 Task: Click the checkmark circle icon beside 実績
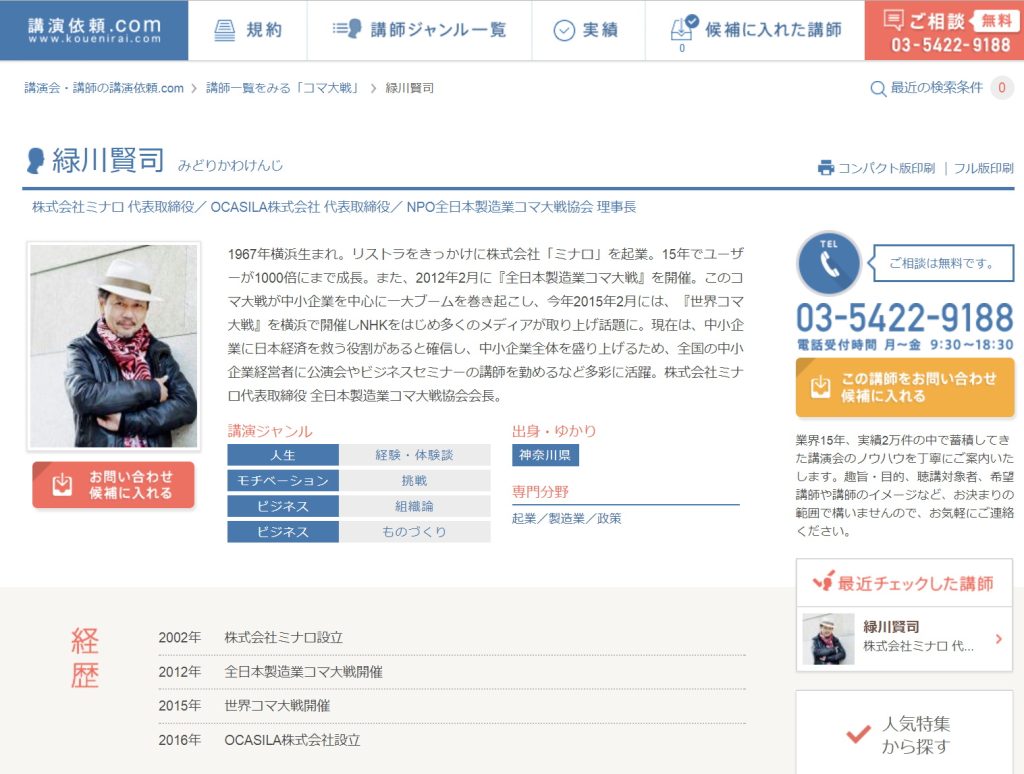(564, 30)
